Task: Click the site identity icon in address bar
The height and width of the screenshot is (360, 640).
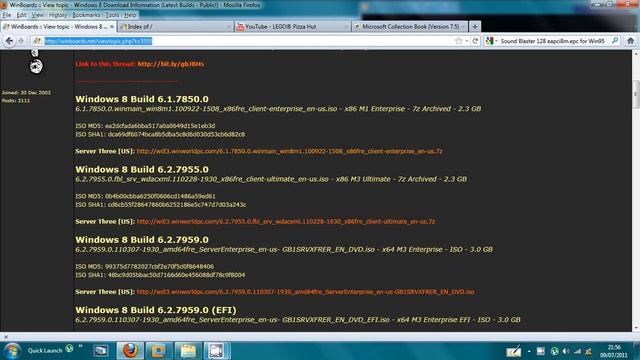Action: [x=38, y=41]
